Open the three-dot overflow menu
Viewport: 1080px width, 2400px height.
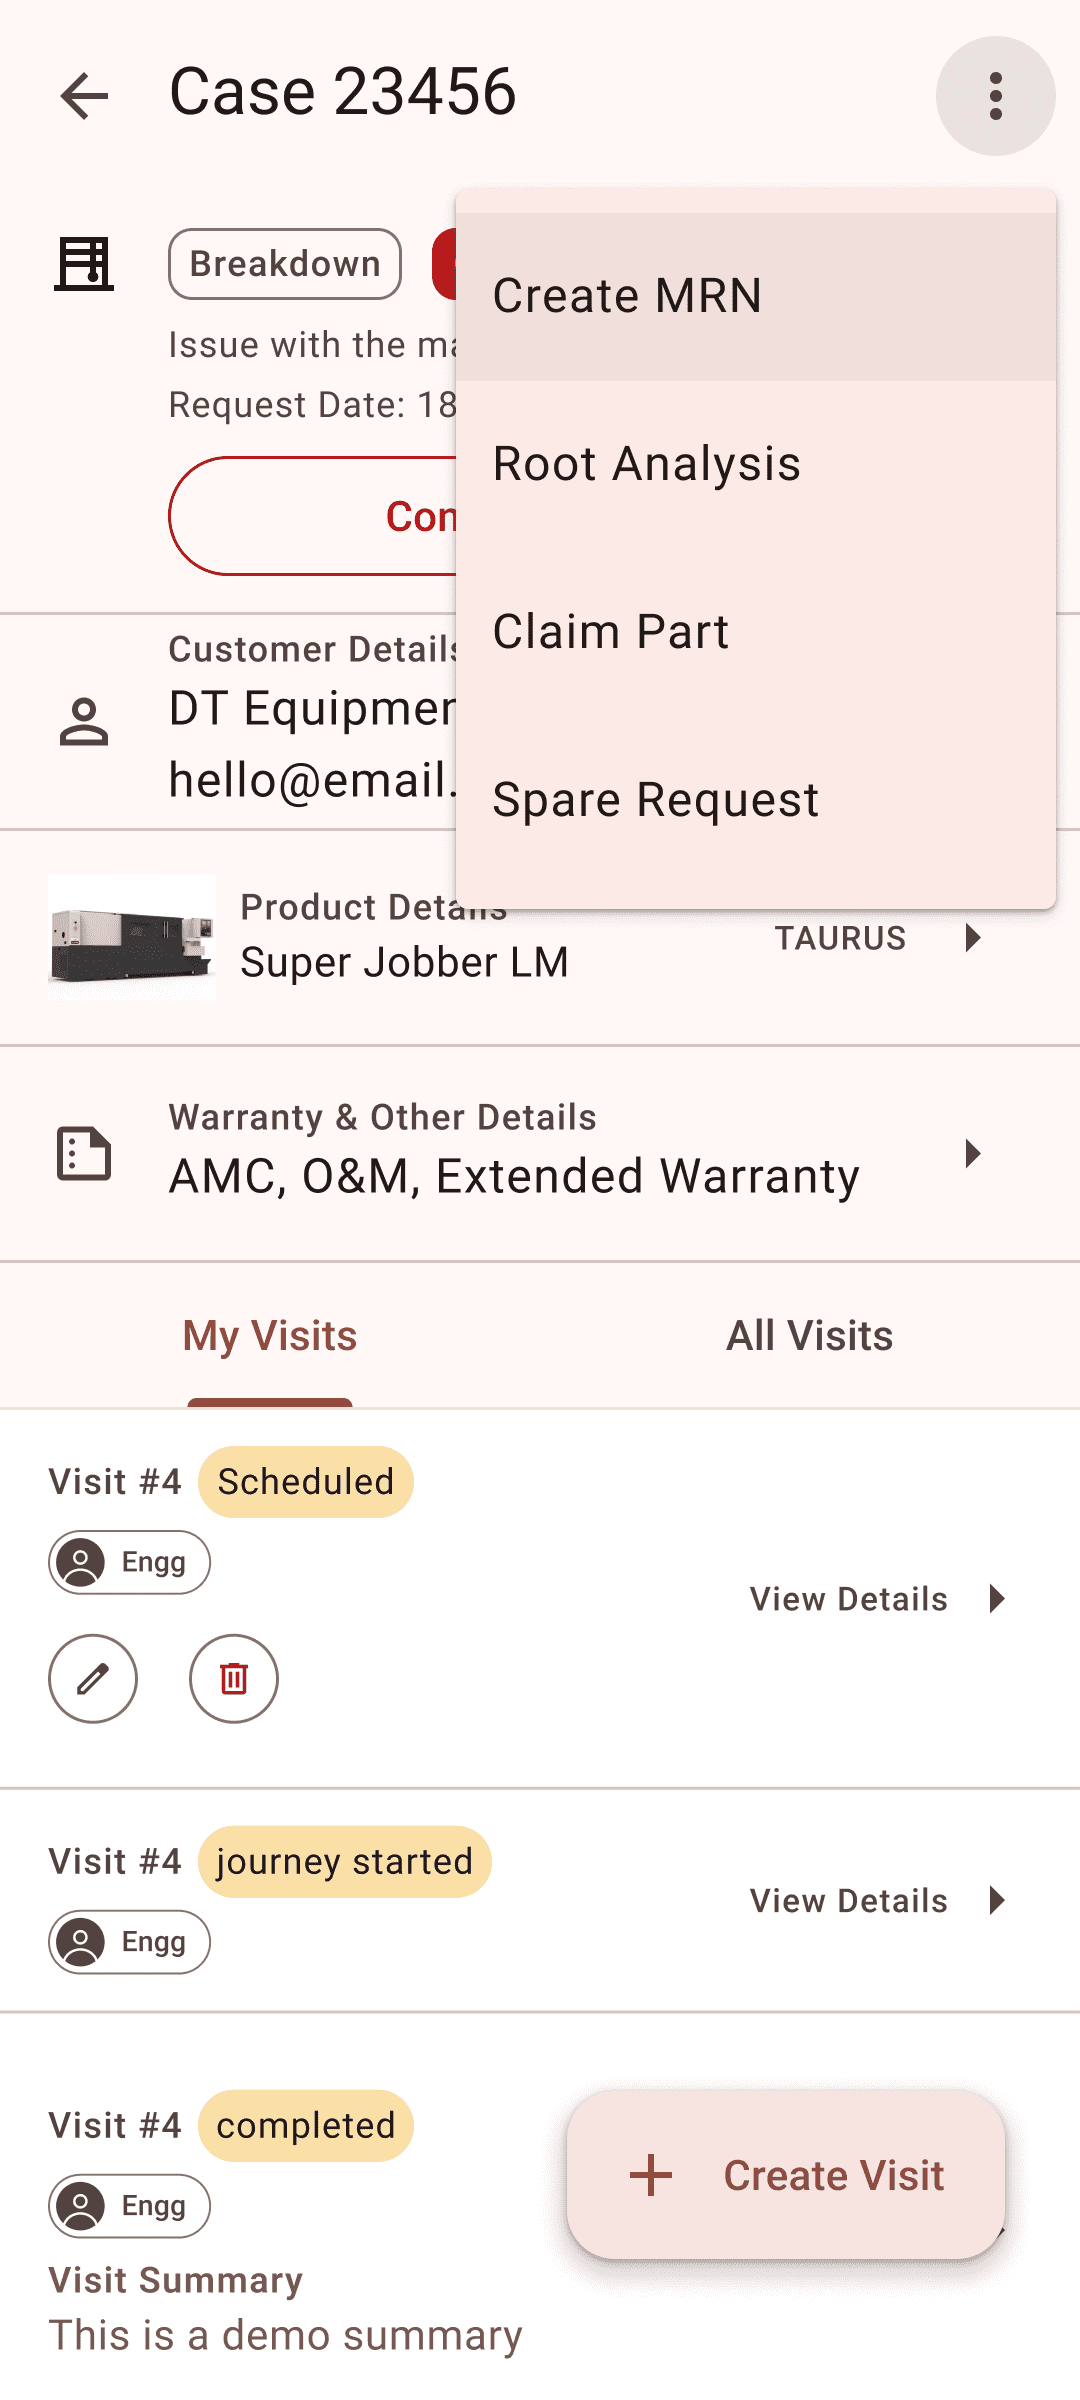pyautogui.click(x=995, y=96)
